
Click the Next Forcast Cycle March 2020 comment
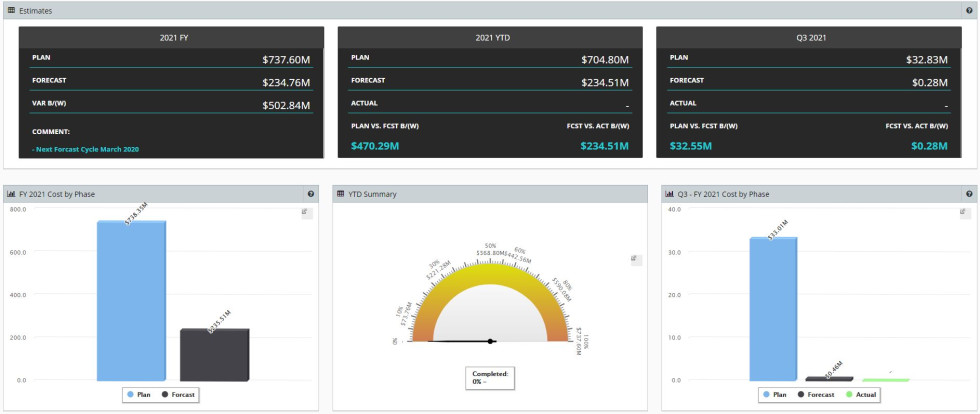click(86, 147)
